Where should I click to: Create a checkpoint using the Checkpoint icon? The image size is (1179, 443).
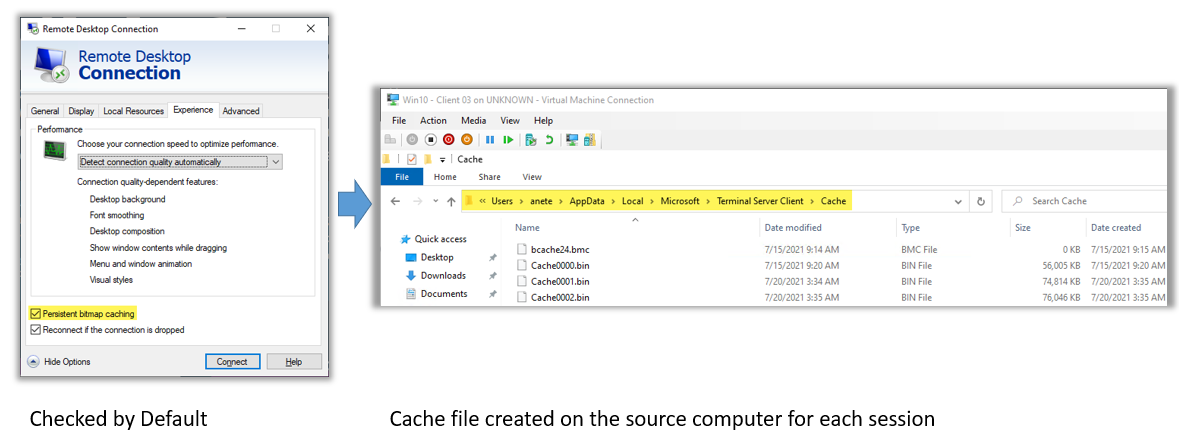coord(531,139)
